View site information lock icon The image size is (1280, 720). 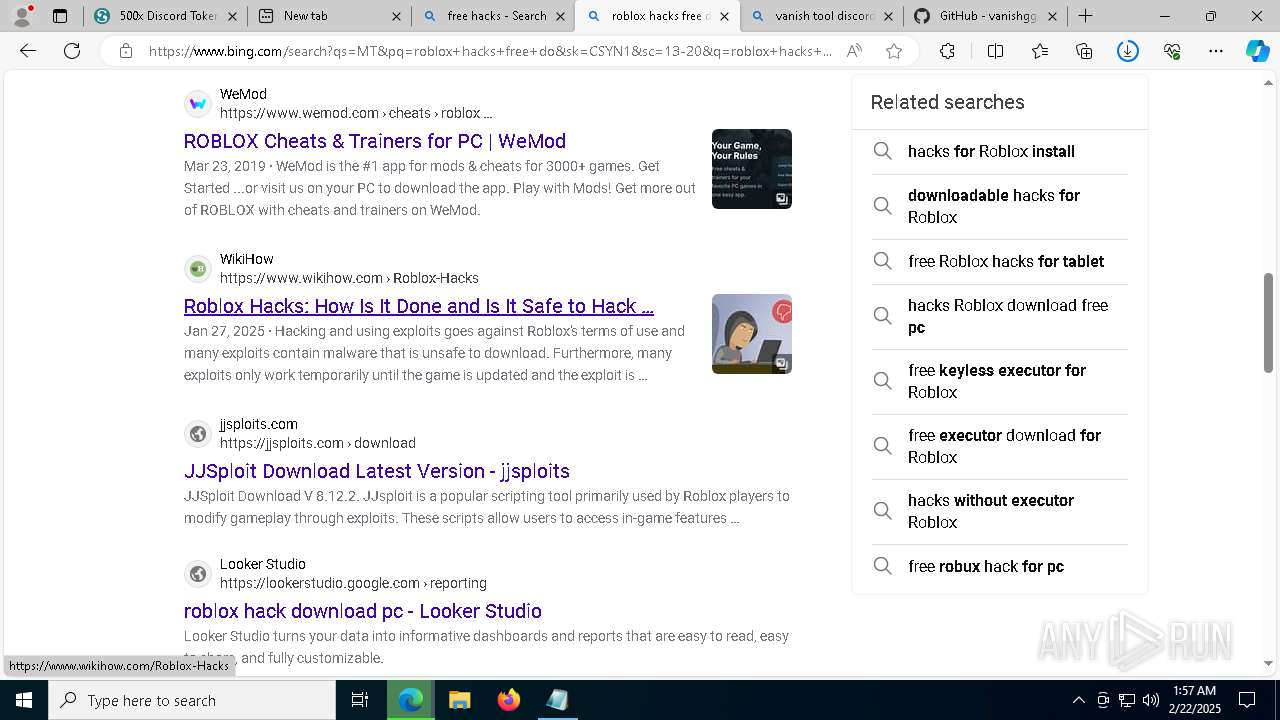point(126,51)
